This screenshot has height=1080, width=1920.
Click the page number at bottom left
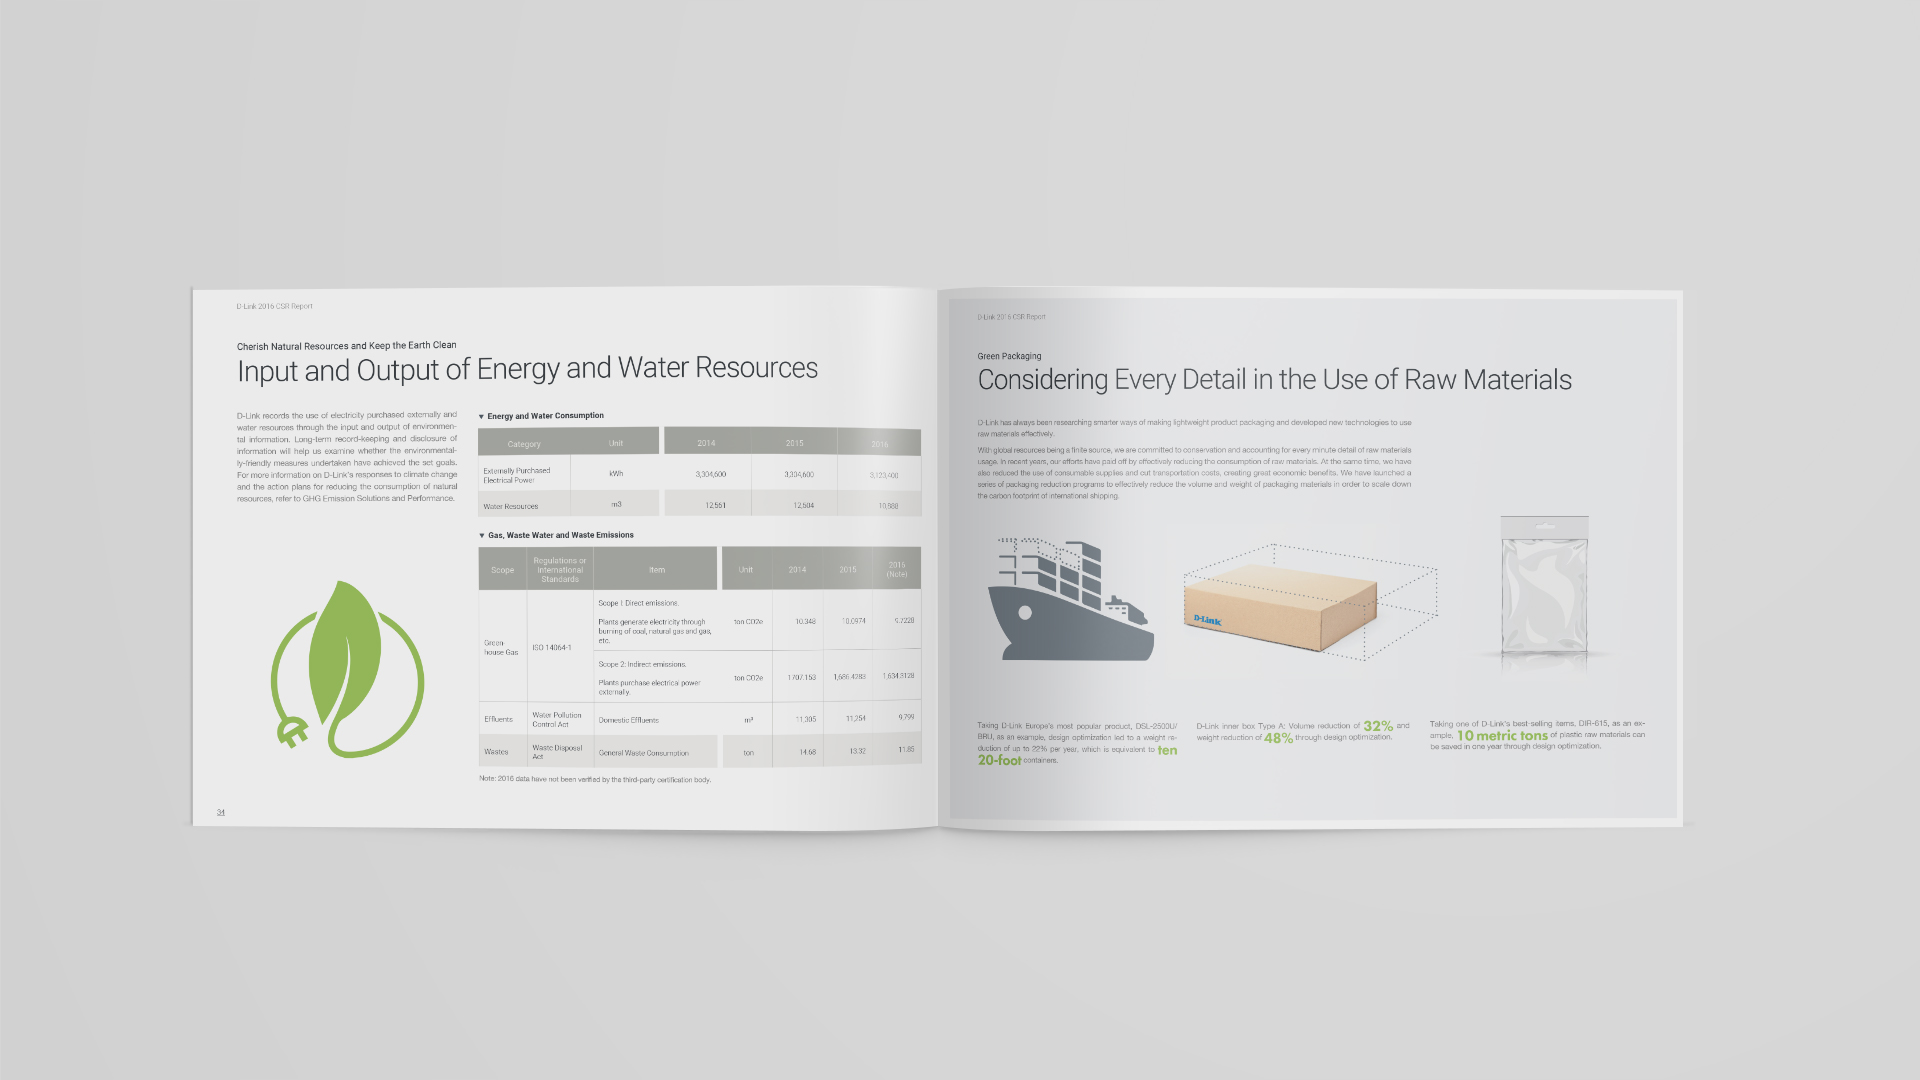tap(221, 812)
